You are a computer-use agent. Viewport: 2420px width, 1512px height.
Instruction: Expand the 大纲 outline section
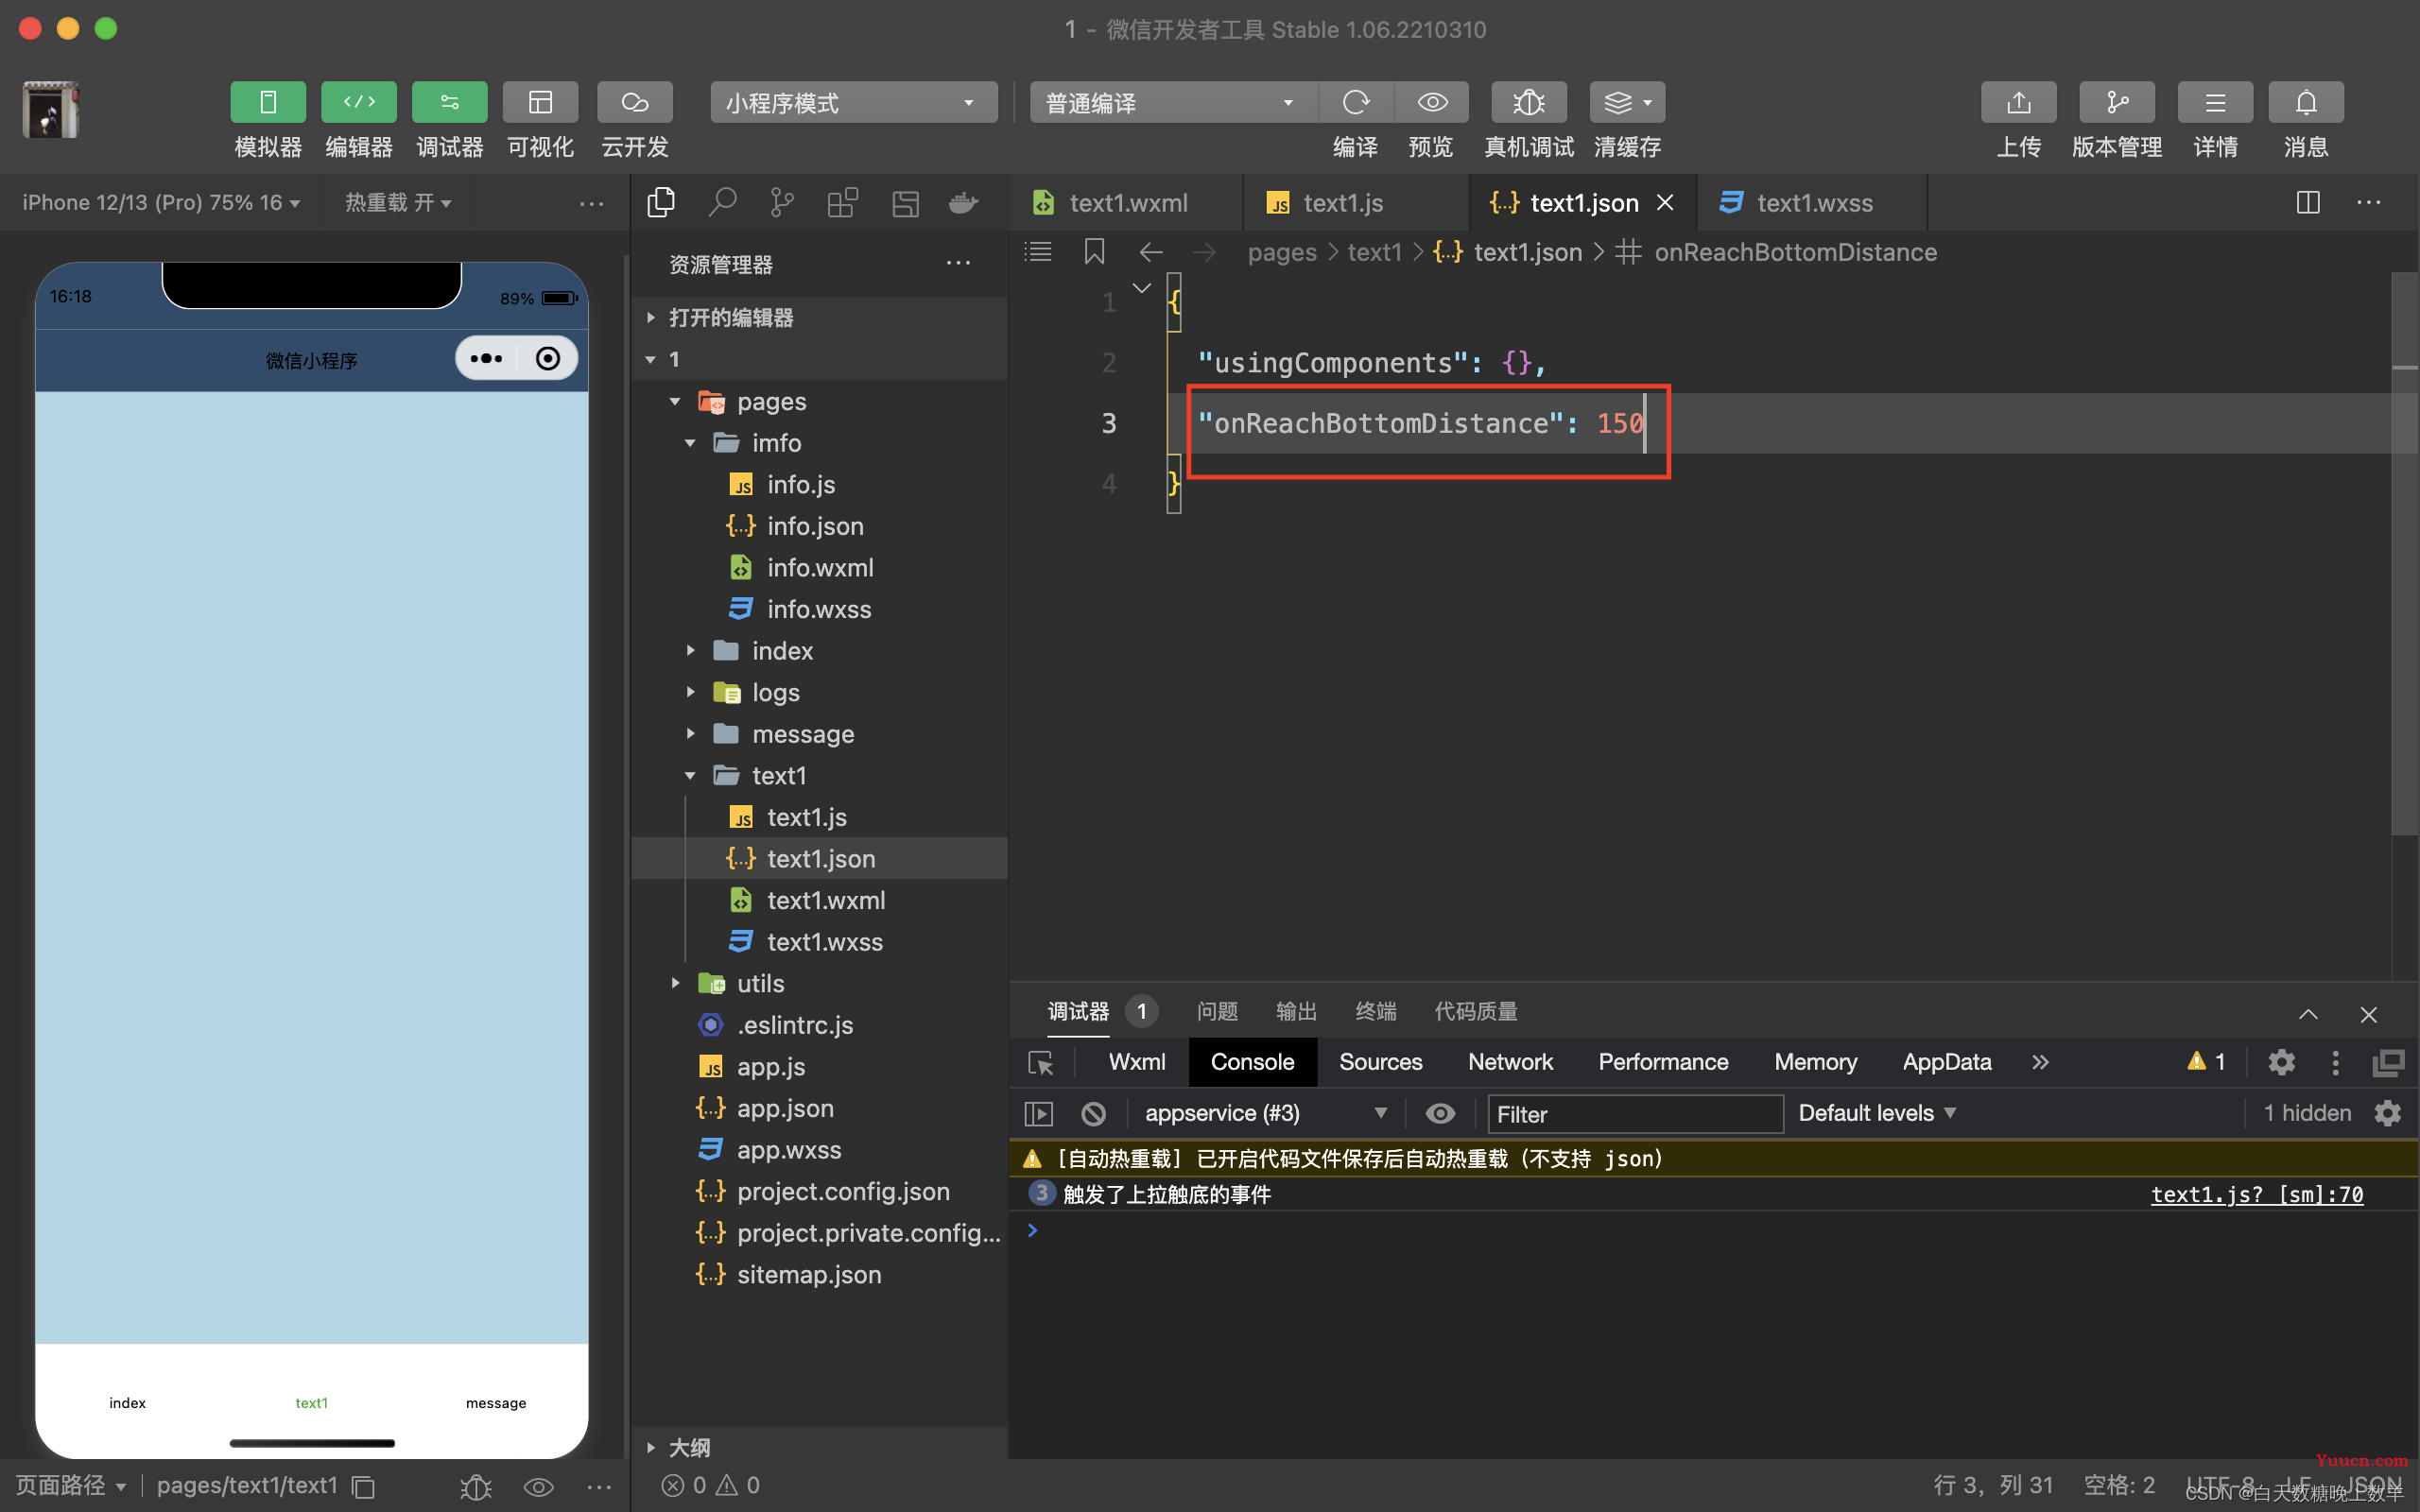[x=820, y=1448]
